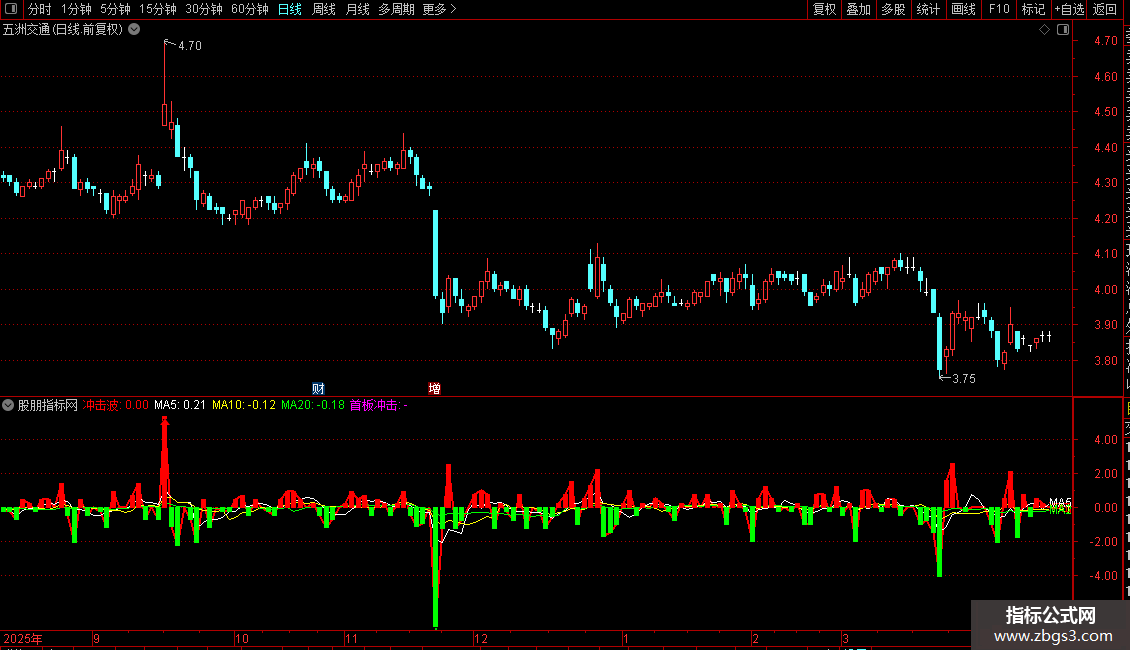Screen dimensions: 1130x650
Task: Open the 多股 multi-stock view
Action: [x=894, y=9]
